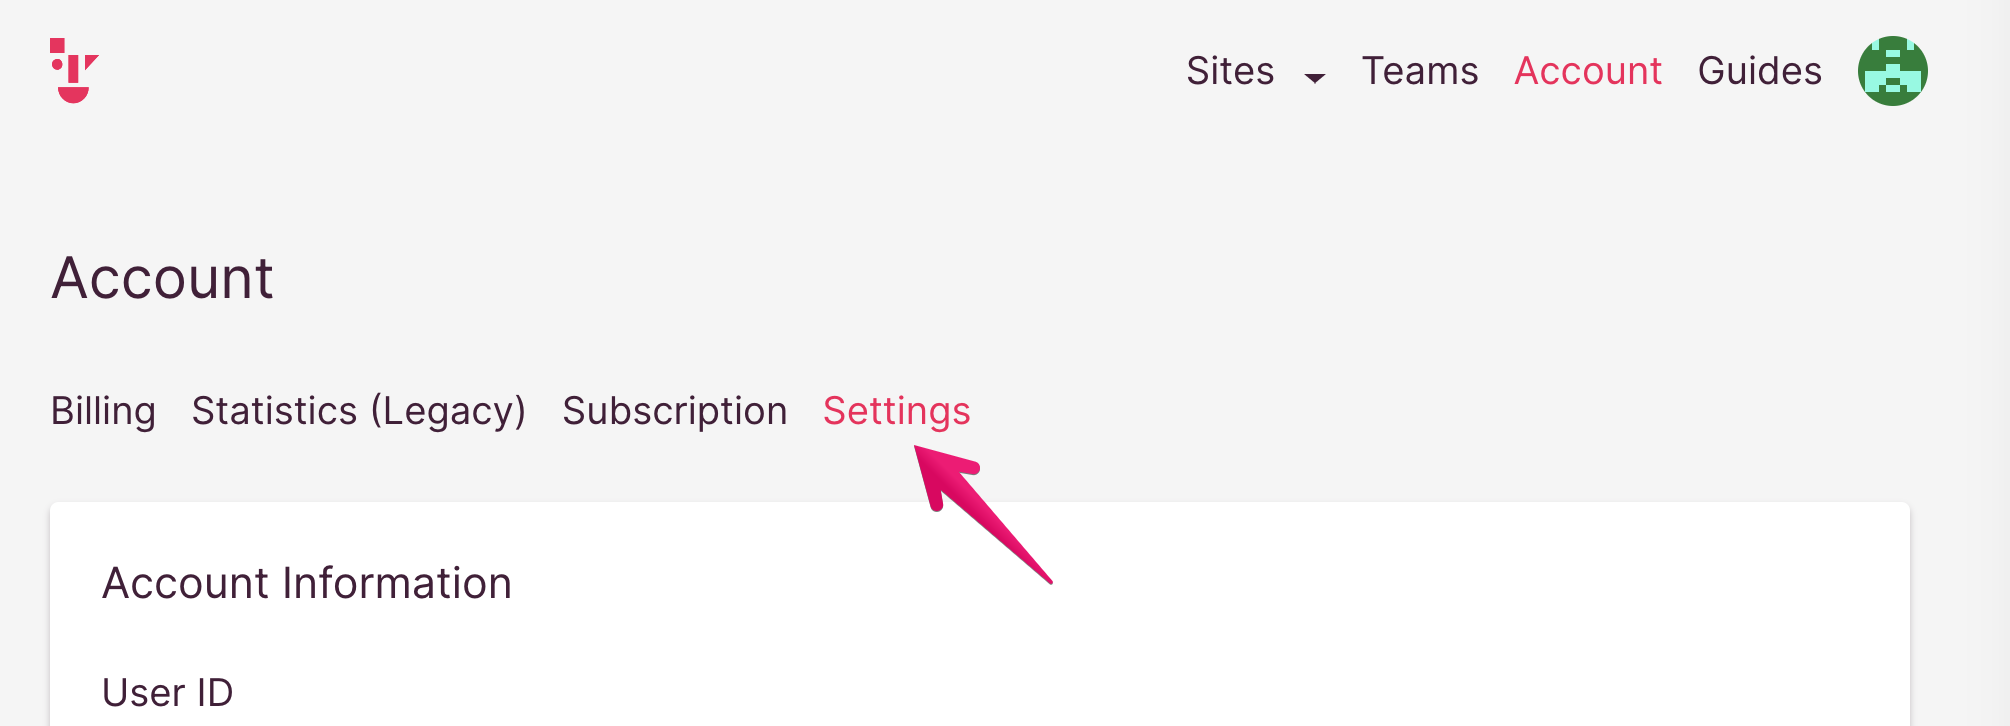Click the Account Information section heading
Image resolution: width=2010 pixels, height=726 pixels.
coord(307,583)
